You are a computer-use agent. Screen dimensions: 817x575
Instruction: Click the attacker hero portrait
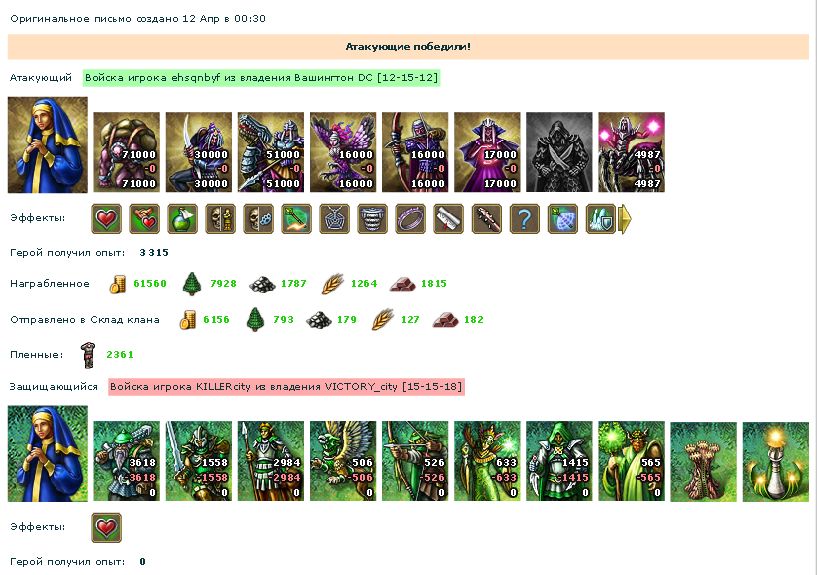(48, 145)
